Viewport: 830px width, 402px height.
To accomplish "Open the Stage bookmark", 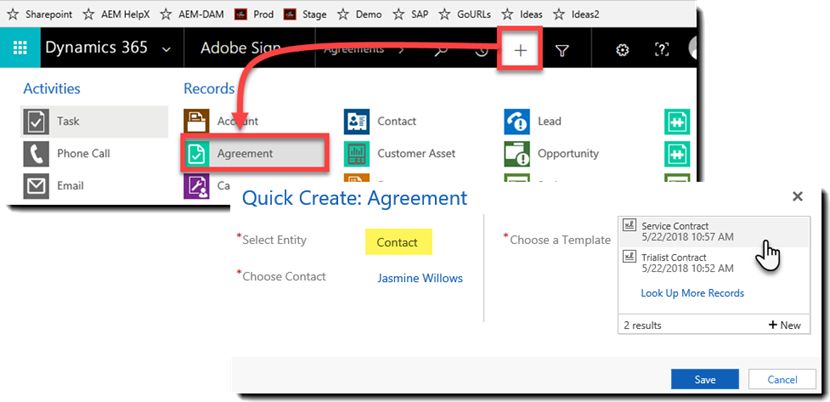I will [x=305, y=14].
